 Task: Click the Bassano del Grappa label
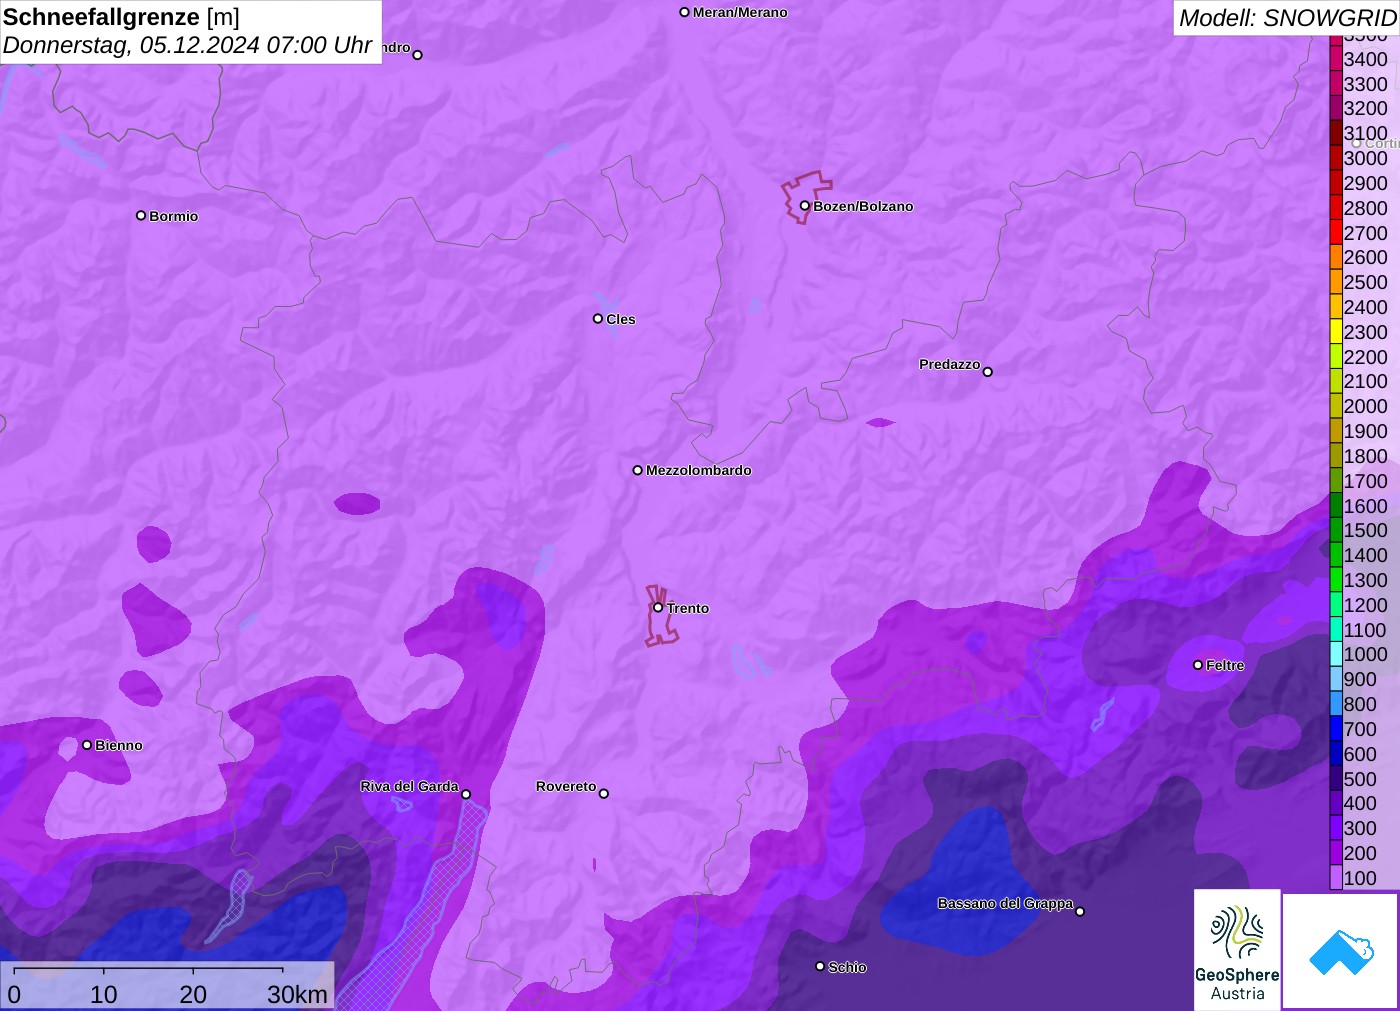coord(1005,903)
